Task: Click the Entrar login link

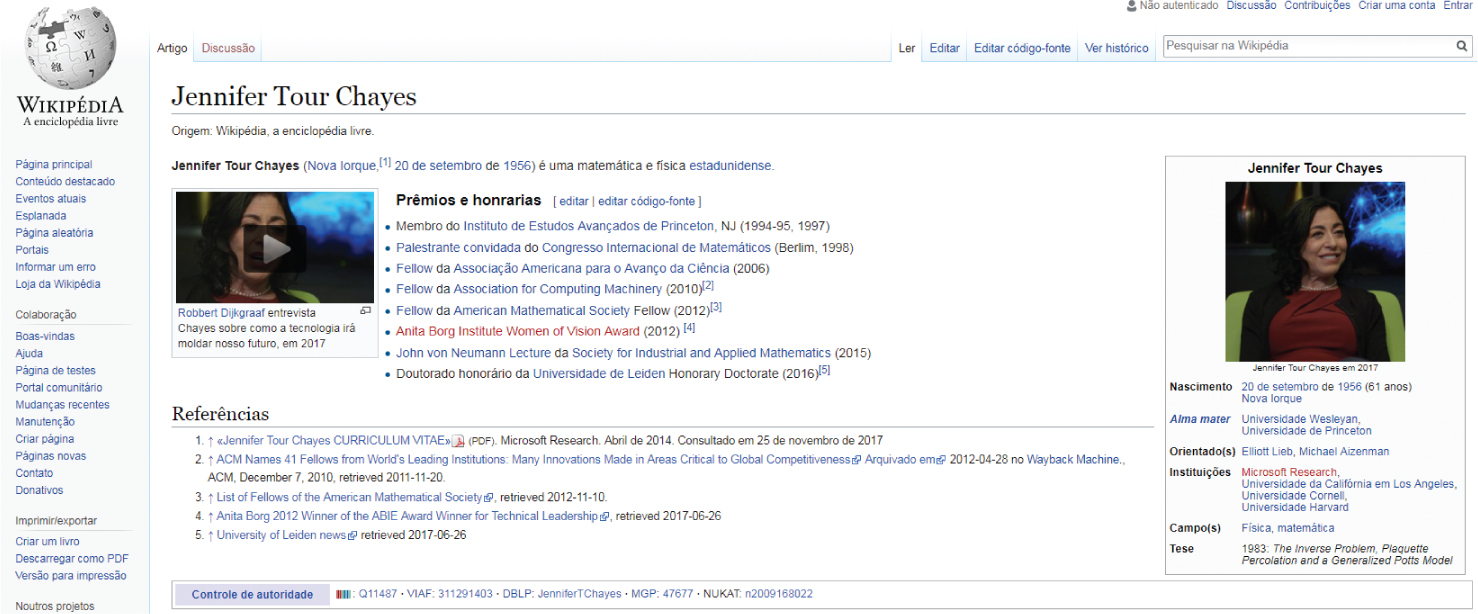Action: click(1458, 6)
